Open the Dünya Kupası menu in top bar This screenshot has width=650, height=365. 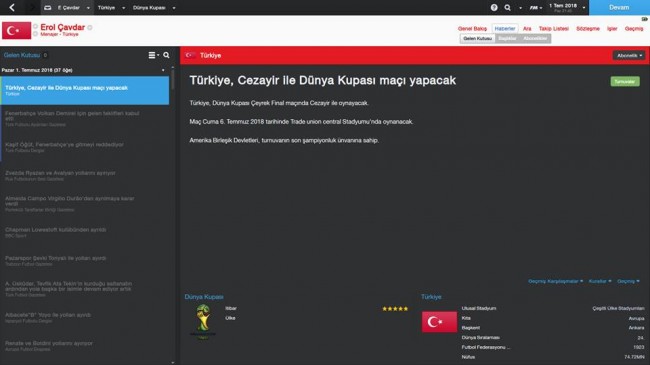(149, 7)
